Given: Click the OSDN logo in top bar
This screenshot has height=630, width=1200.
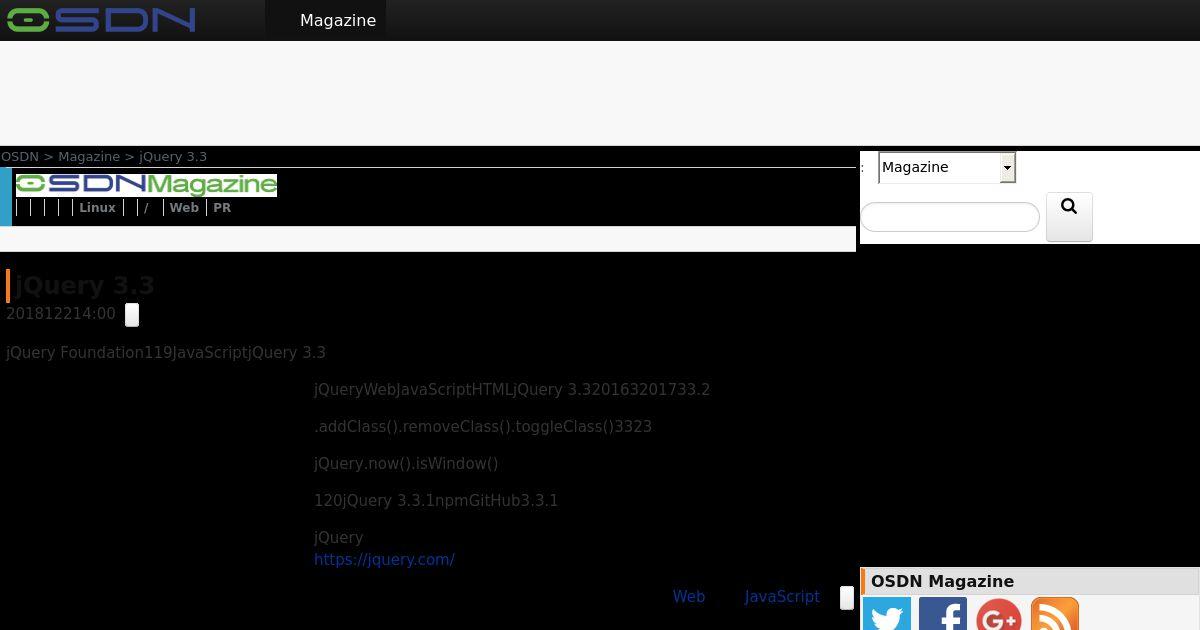Looking at the screenshot, I should pos(101,20).
